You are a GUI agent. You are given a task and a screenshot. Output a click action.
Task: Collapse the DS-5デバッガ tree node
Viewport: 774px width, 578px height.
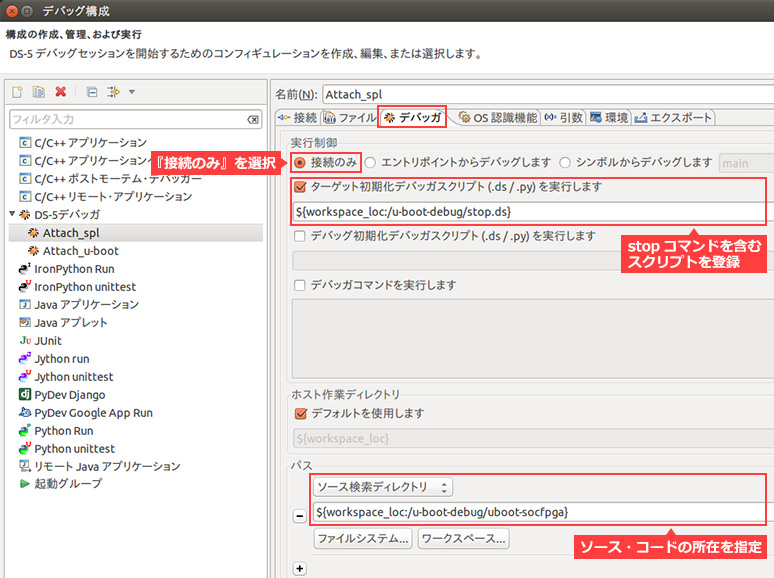click(x=13, y=215)
